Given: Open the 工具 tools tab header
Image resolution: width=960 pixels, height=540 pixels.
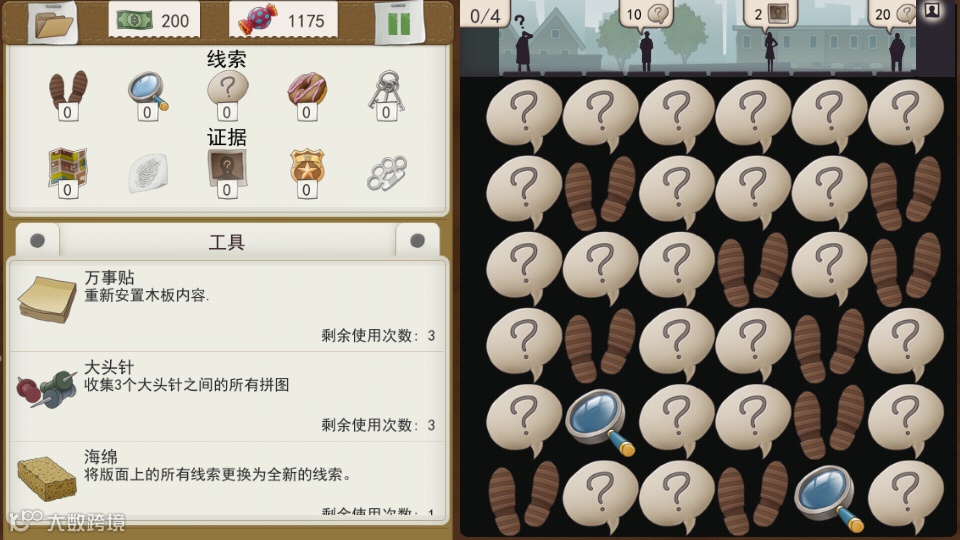Looking at the screenshot, I should point(227,242).
